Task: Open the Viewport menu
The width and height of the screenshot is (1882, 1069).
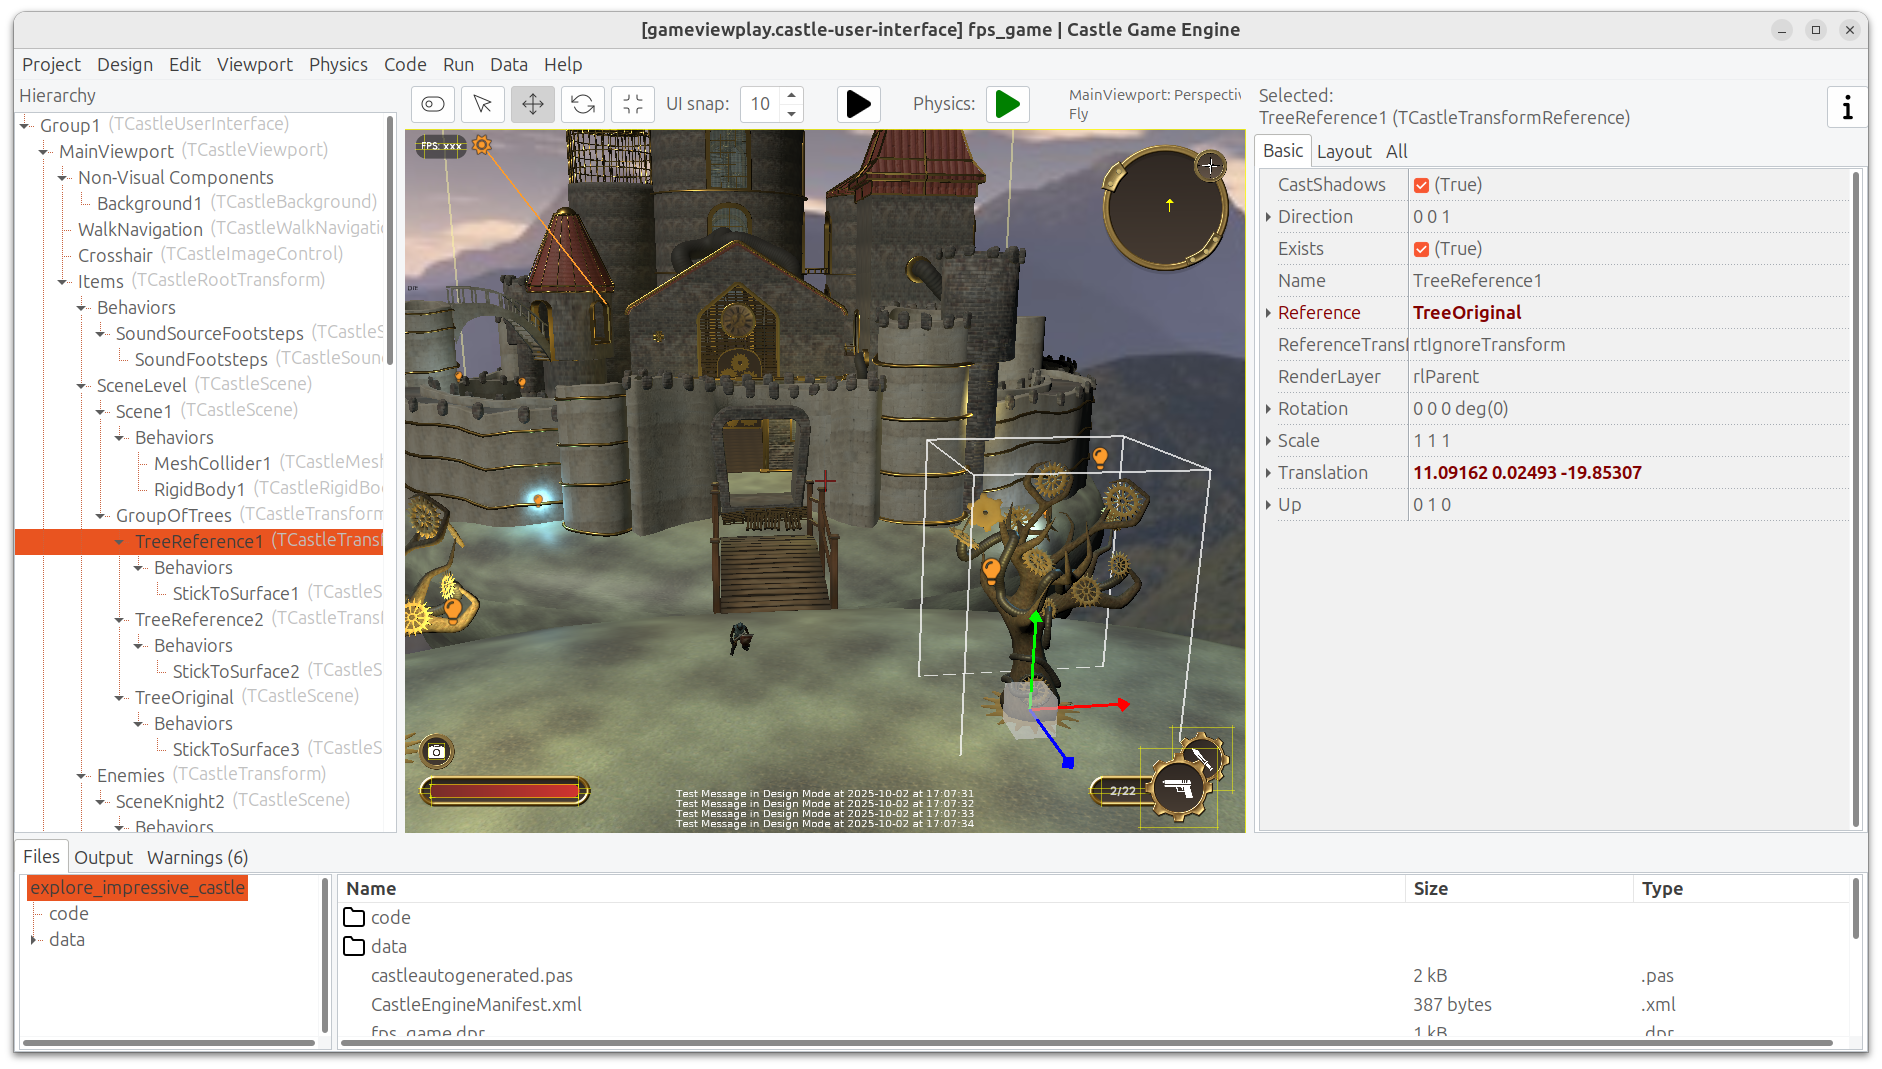Action: (254, 64)
